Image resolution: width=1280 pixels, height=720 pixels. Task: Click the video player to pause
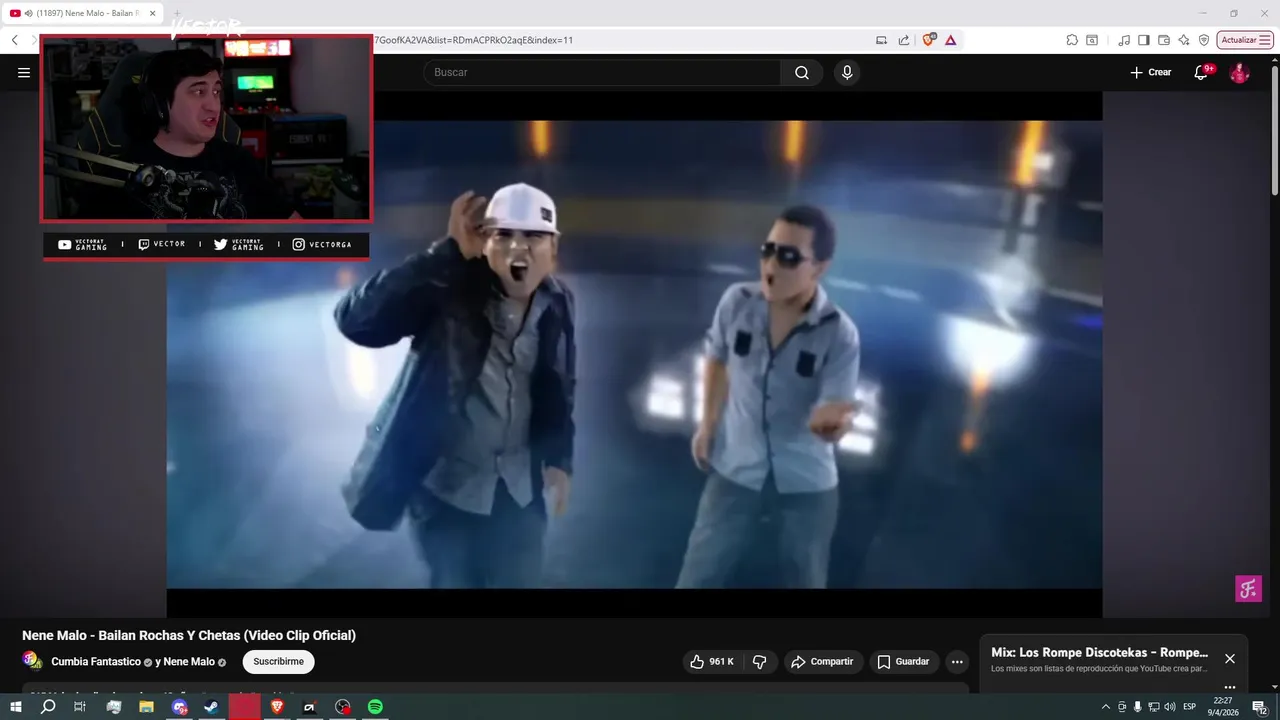point(634,354)
